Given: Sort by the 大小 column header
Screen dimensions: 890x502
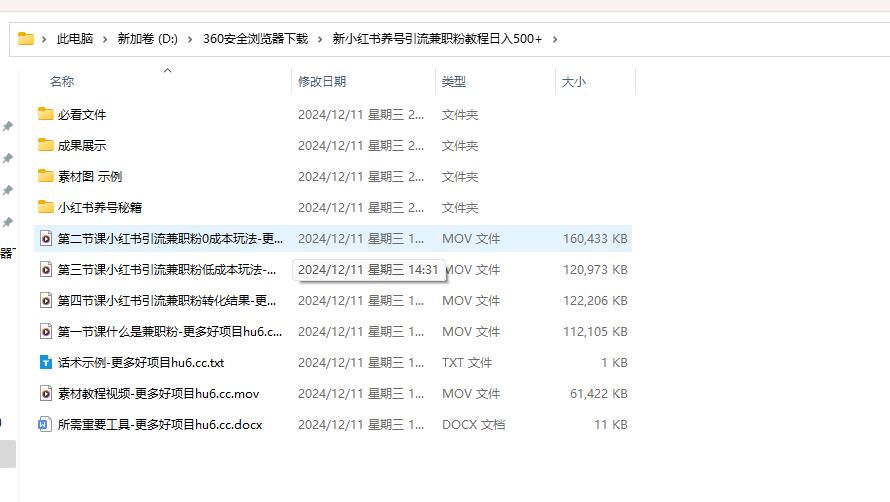Looking at the screenshot, I should coord(573,82).
